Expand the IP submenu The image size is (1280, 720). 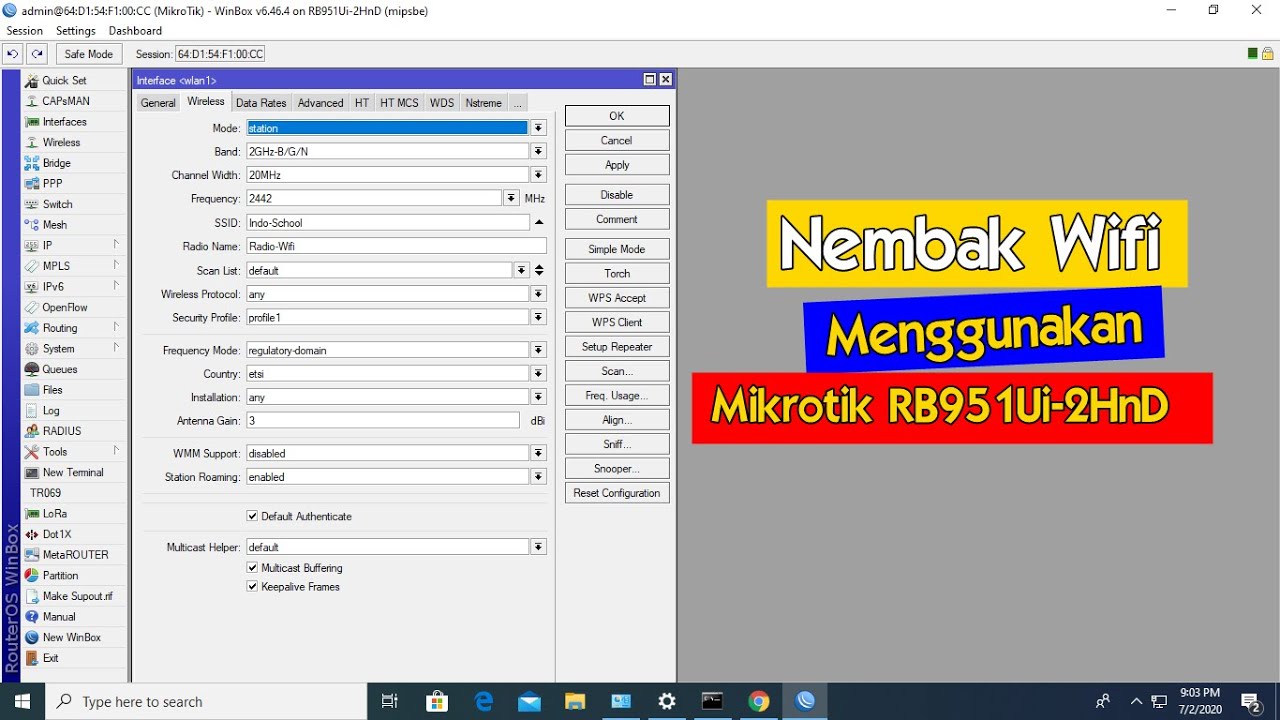[x=116, y=245]
